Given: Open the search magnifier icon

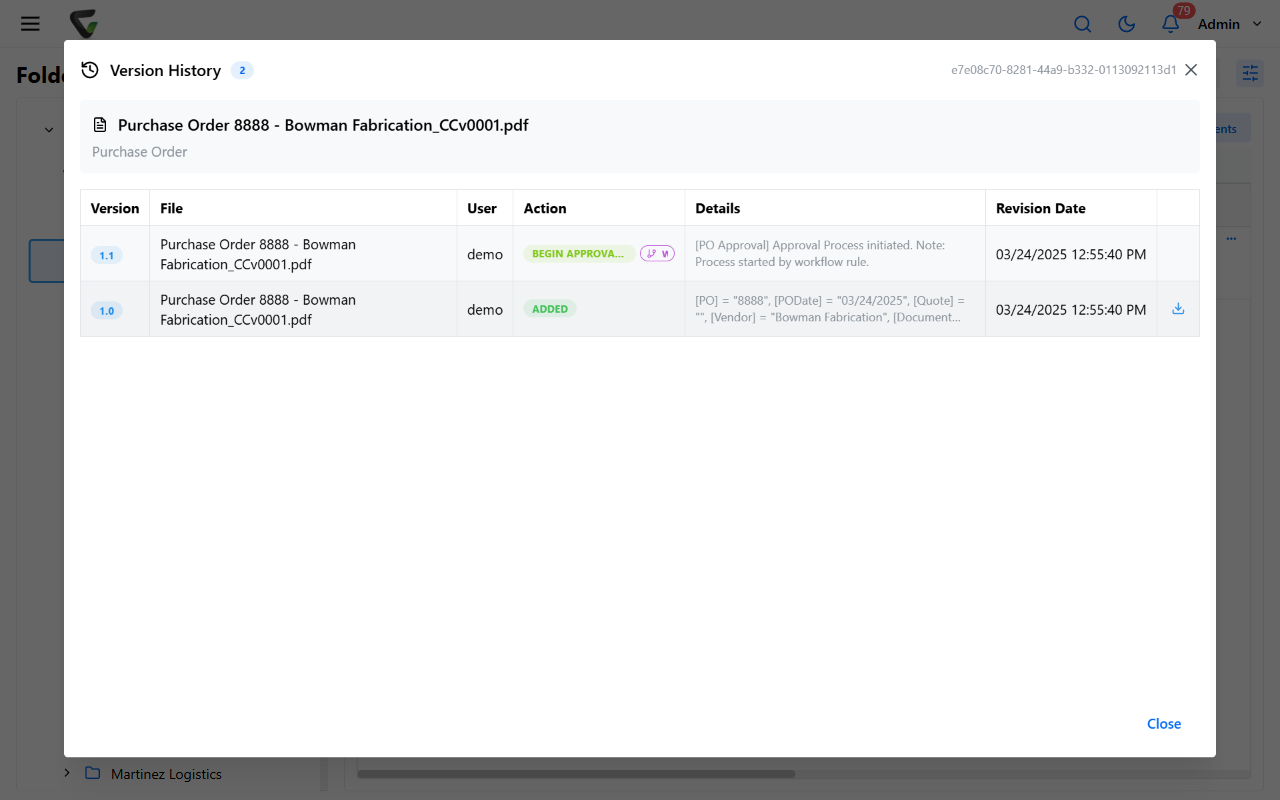Looking at the screenshot, I should click(1082, 24).
